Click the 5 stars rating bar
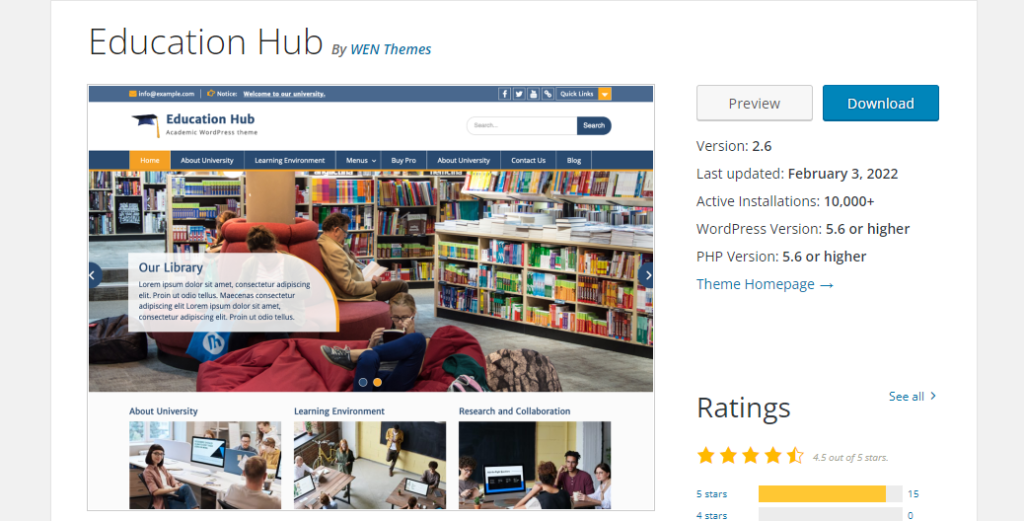 (x=830, y=494)
